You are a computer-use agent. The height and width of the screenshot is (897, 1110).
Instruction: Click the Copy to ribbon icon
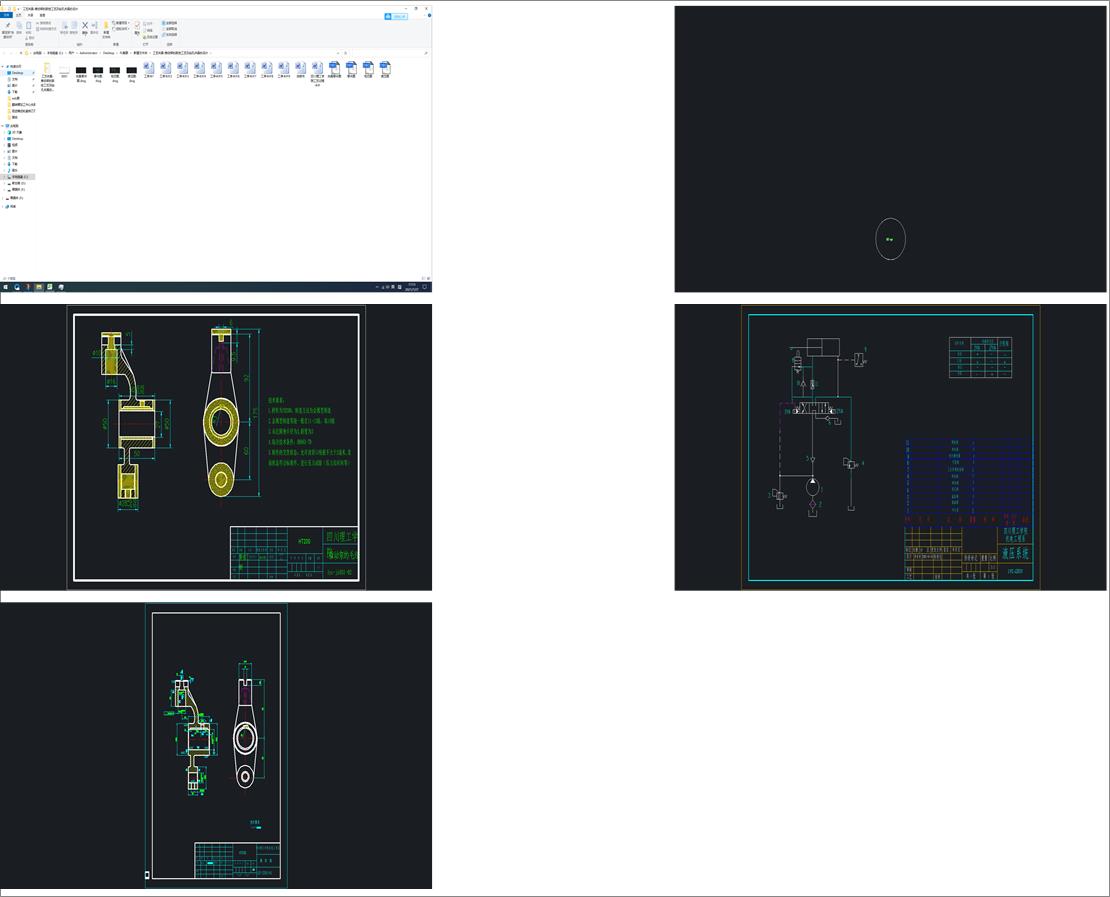pyautogui.click(x=74, y=26)
